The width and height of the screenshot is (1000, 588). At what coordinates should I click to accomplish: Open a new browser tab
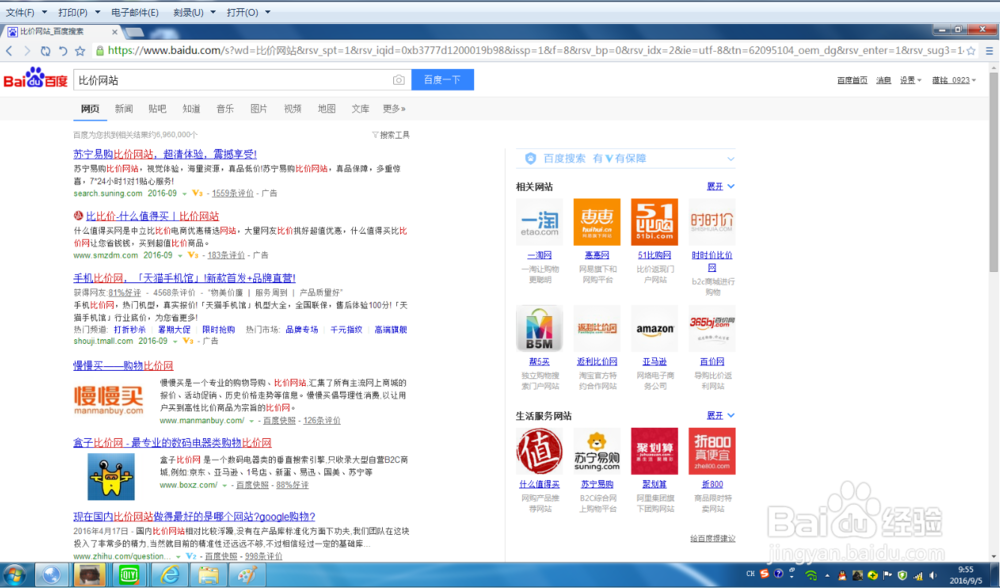(x=135, y=32)
